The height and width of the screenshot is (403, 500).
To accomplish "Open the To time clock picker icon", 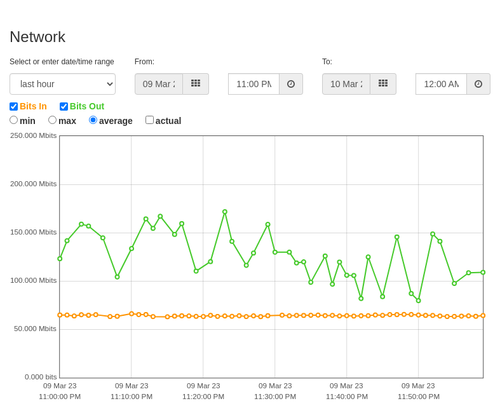I will click(x=478, y=84).
